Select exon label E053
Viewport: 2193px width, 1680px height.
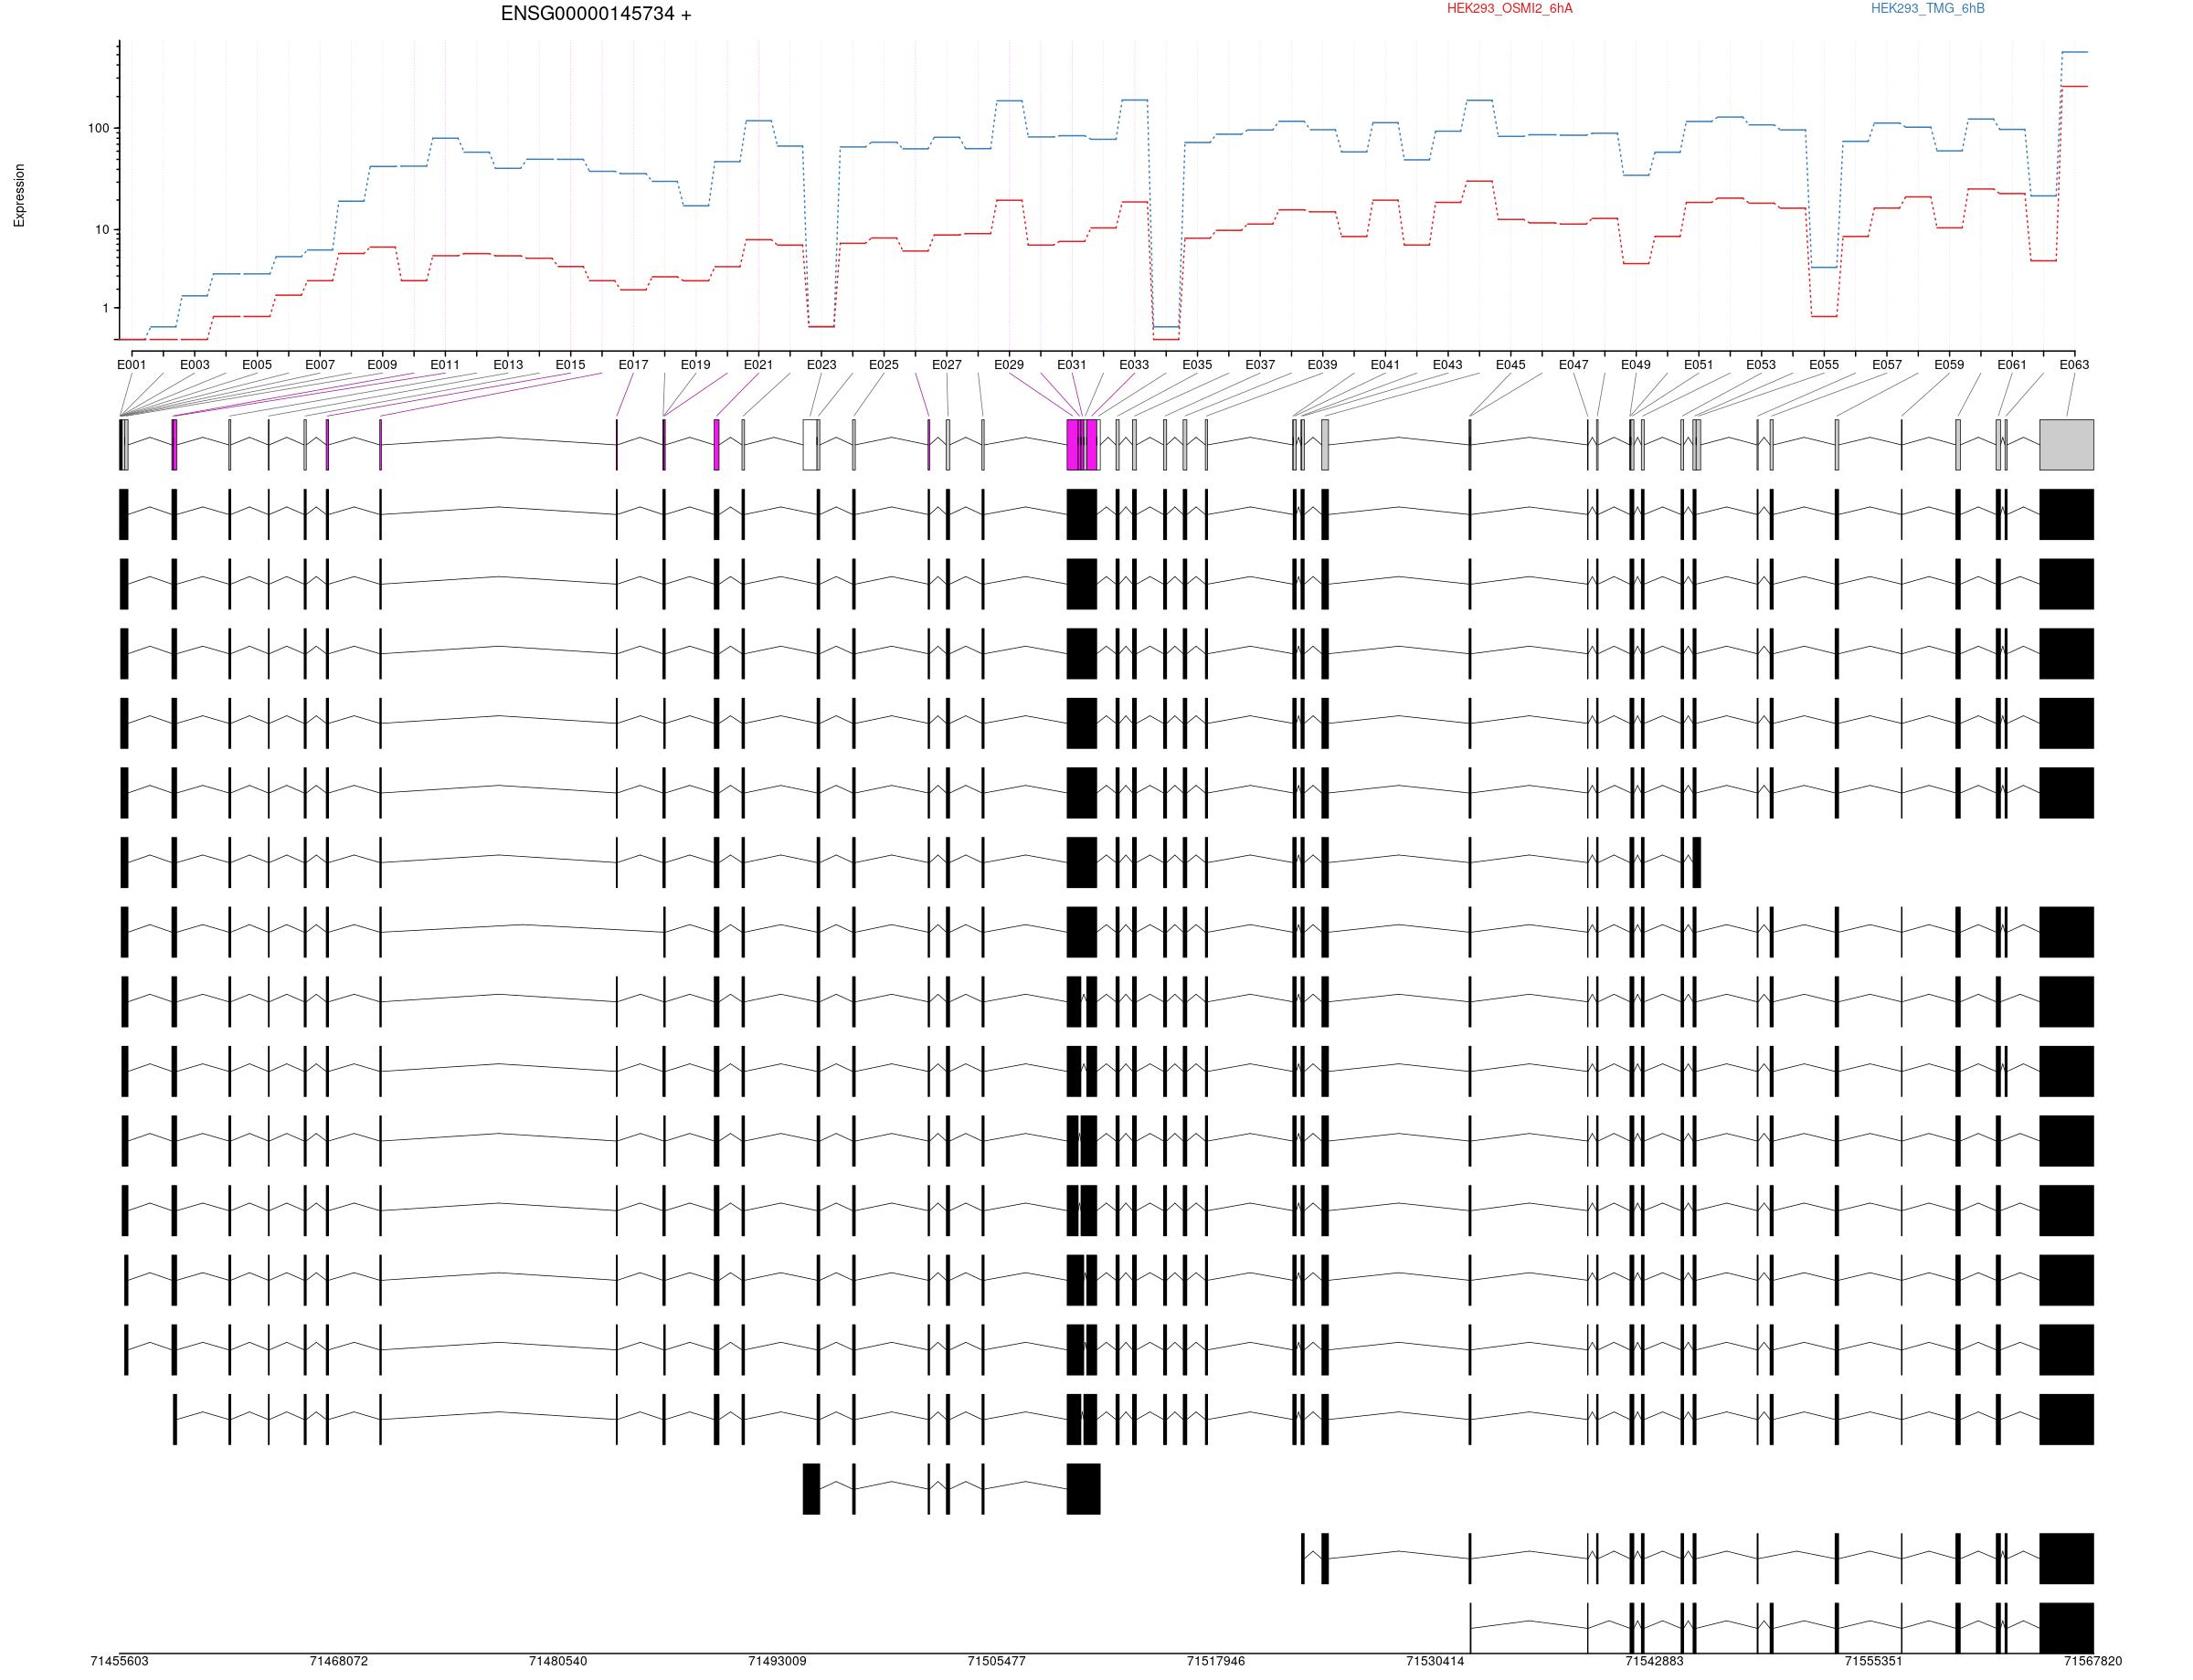click(1761, 365)
